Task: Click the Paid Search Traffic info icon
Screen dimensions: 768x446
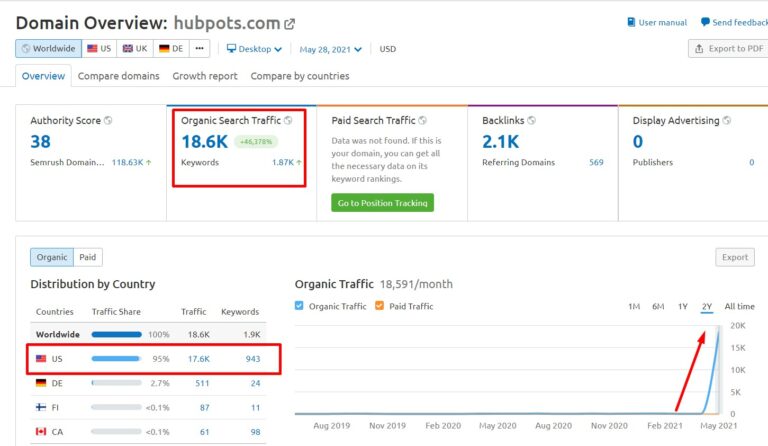Action: point(423,121)
